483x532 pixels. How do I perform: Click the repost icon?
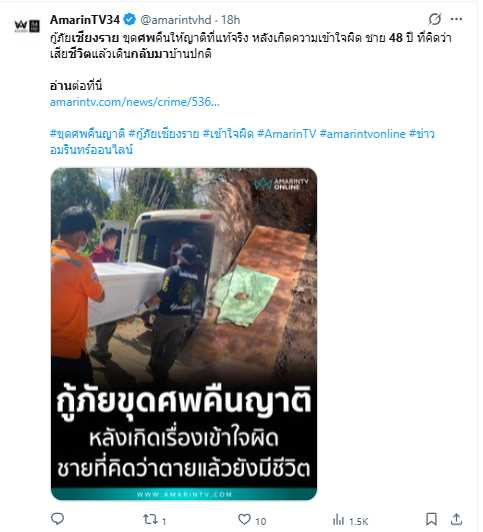point(150,519)
